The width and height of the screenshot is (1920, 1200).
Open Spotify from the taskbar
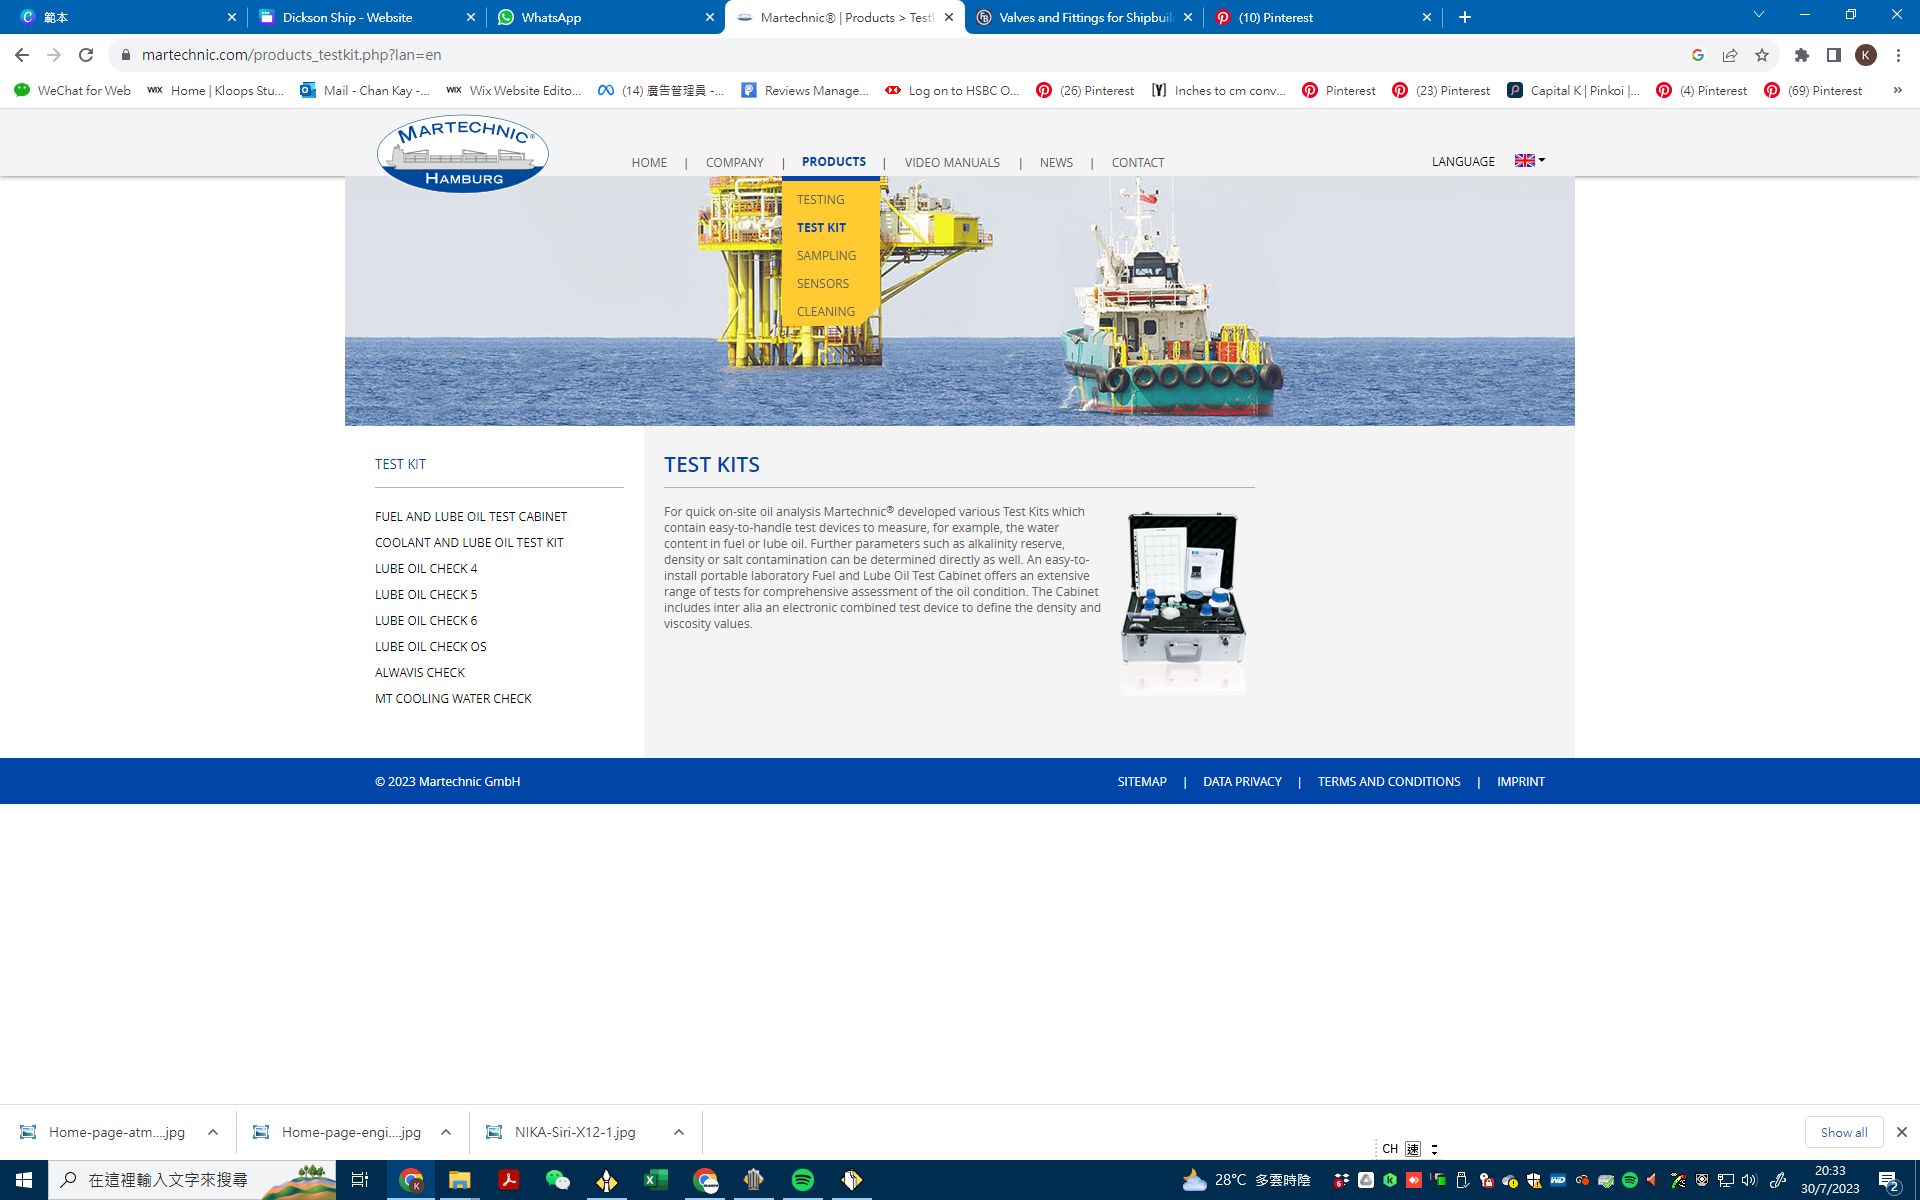tap(802, 1180)
